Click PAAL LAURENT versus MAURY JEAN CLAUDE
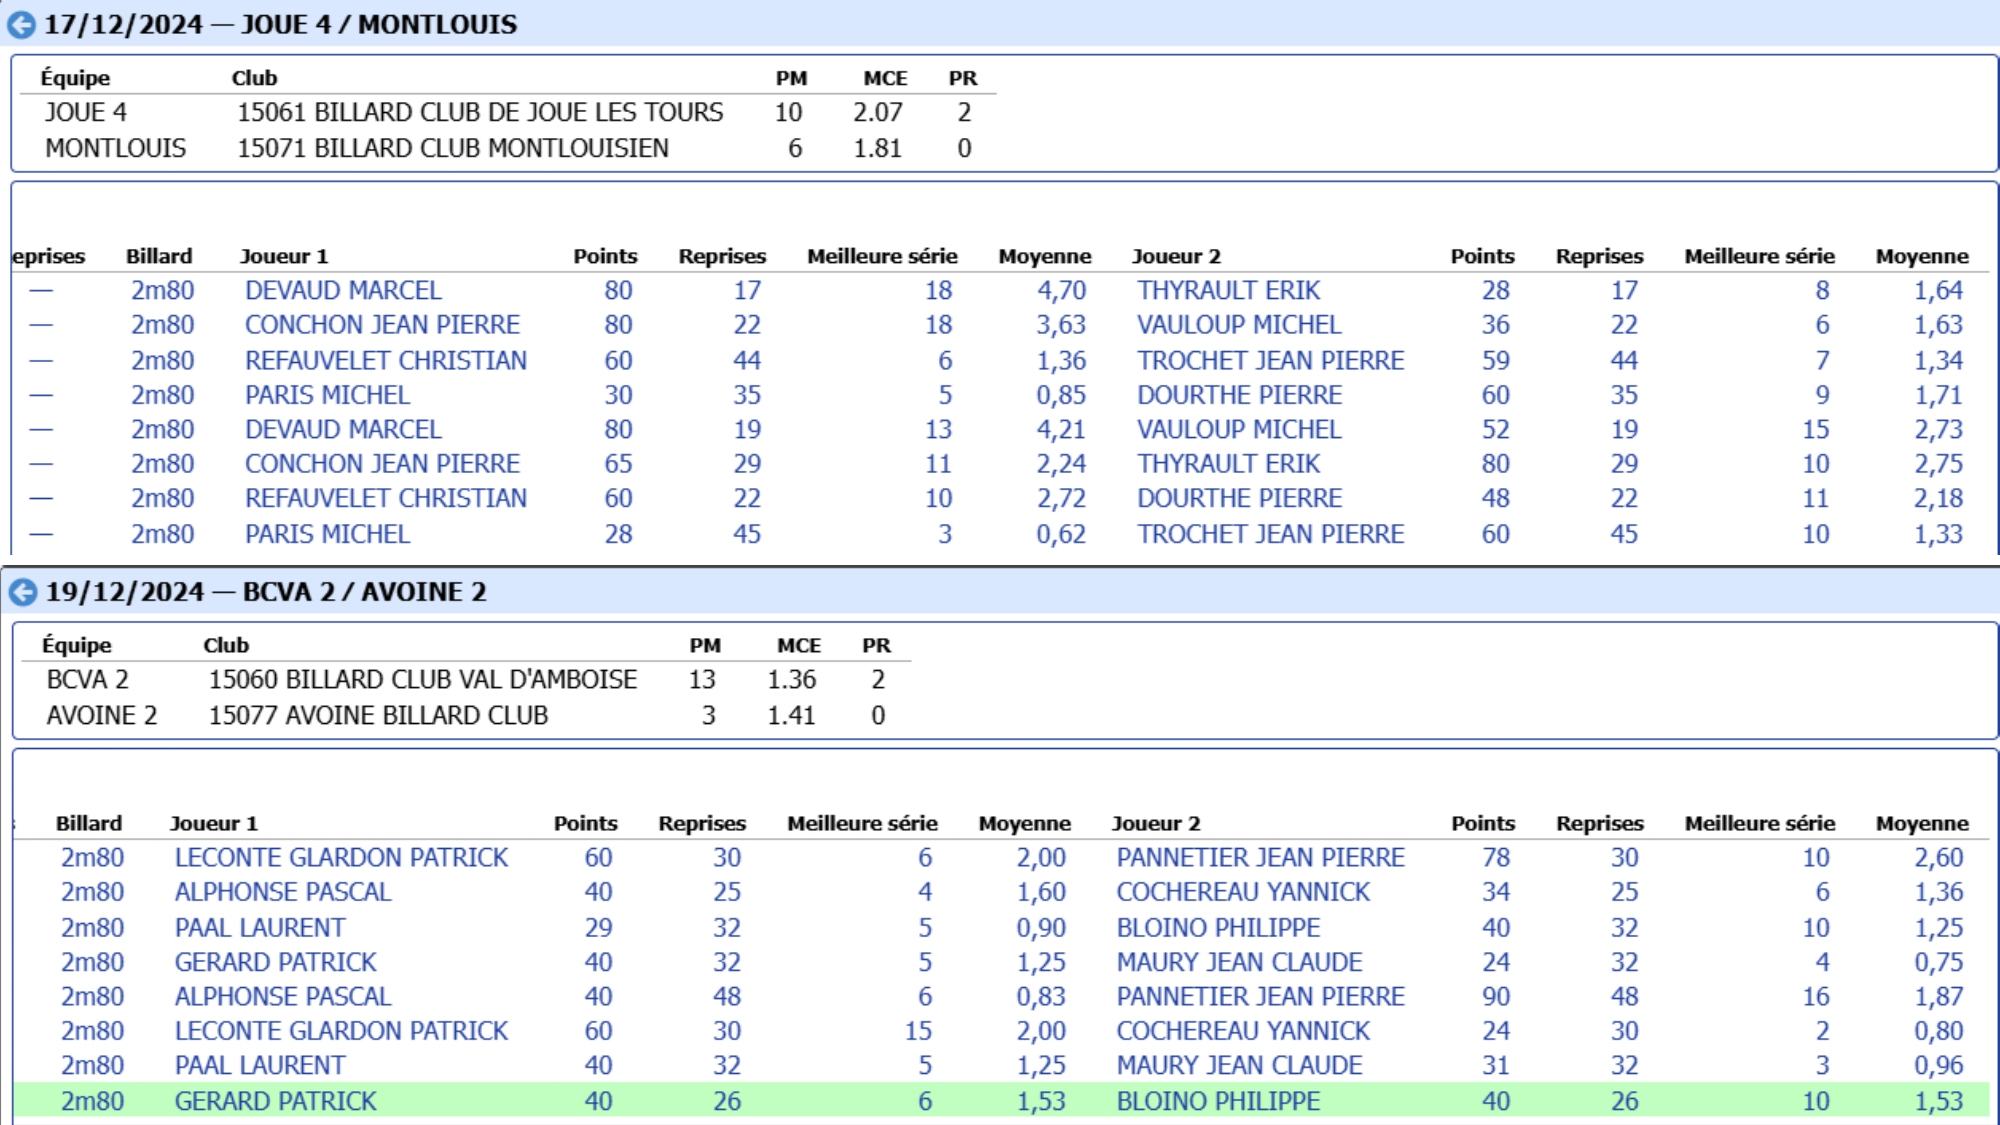 coord(260,1066)
